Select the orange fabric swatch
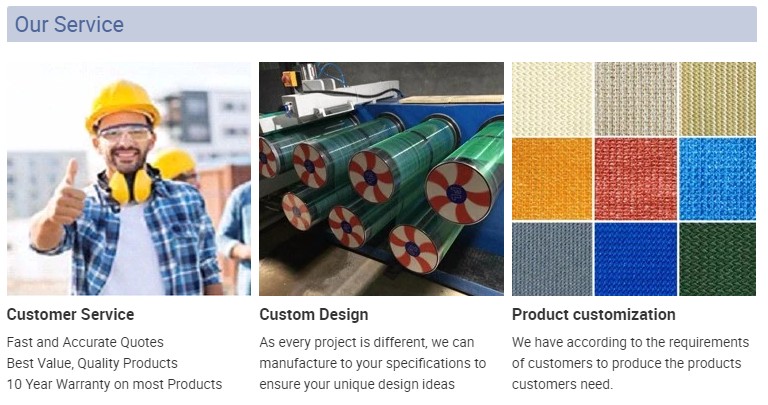 pyautogui.click(x=552, y=179)
